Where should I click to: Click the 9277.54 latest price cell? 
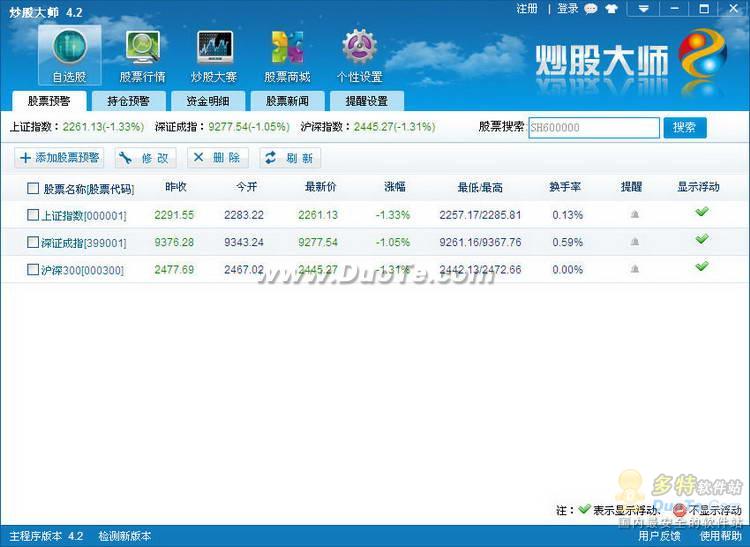[x=318, y=242]
